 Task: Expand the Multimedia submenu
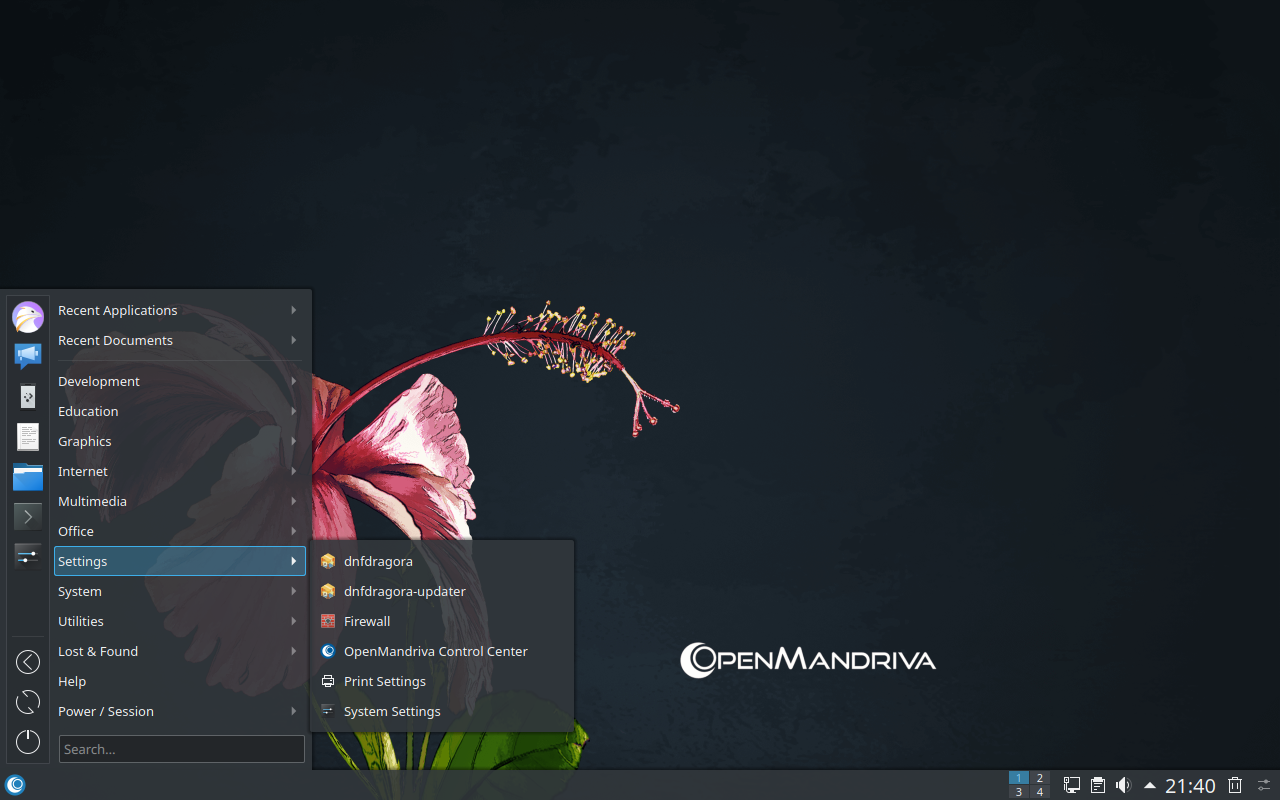[178, 501]
